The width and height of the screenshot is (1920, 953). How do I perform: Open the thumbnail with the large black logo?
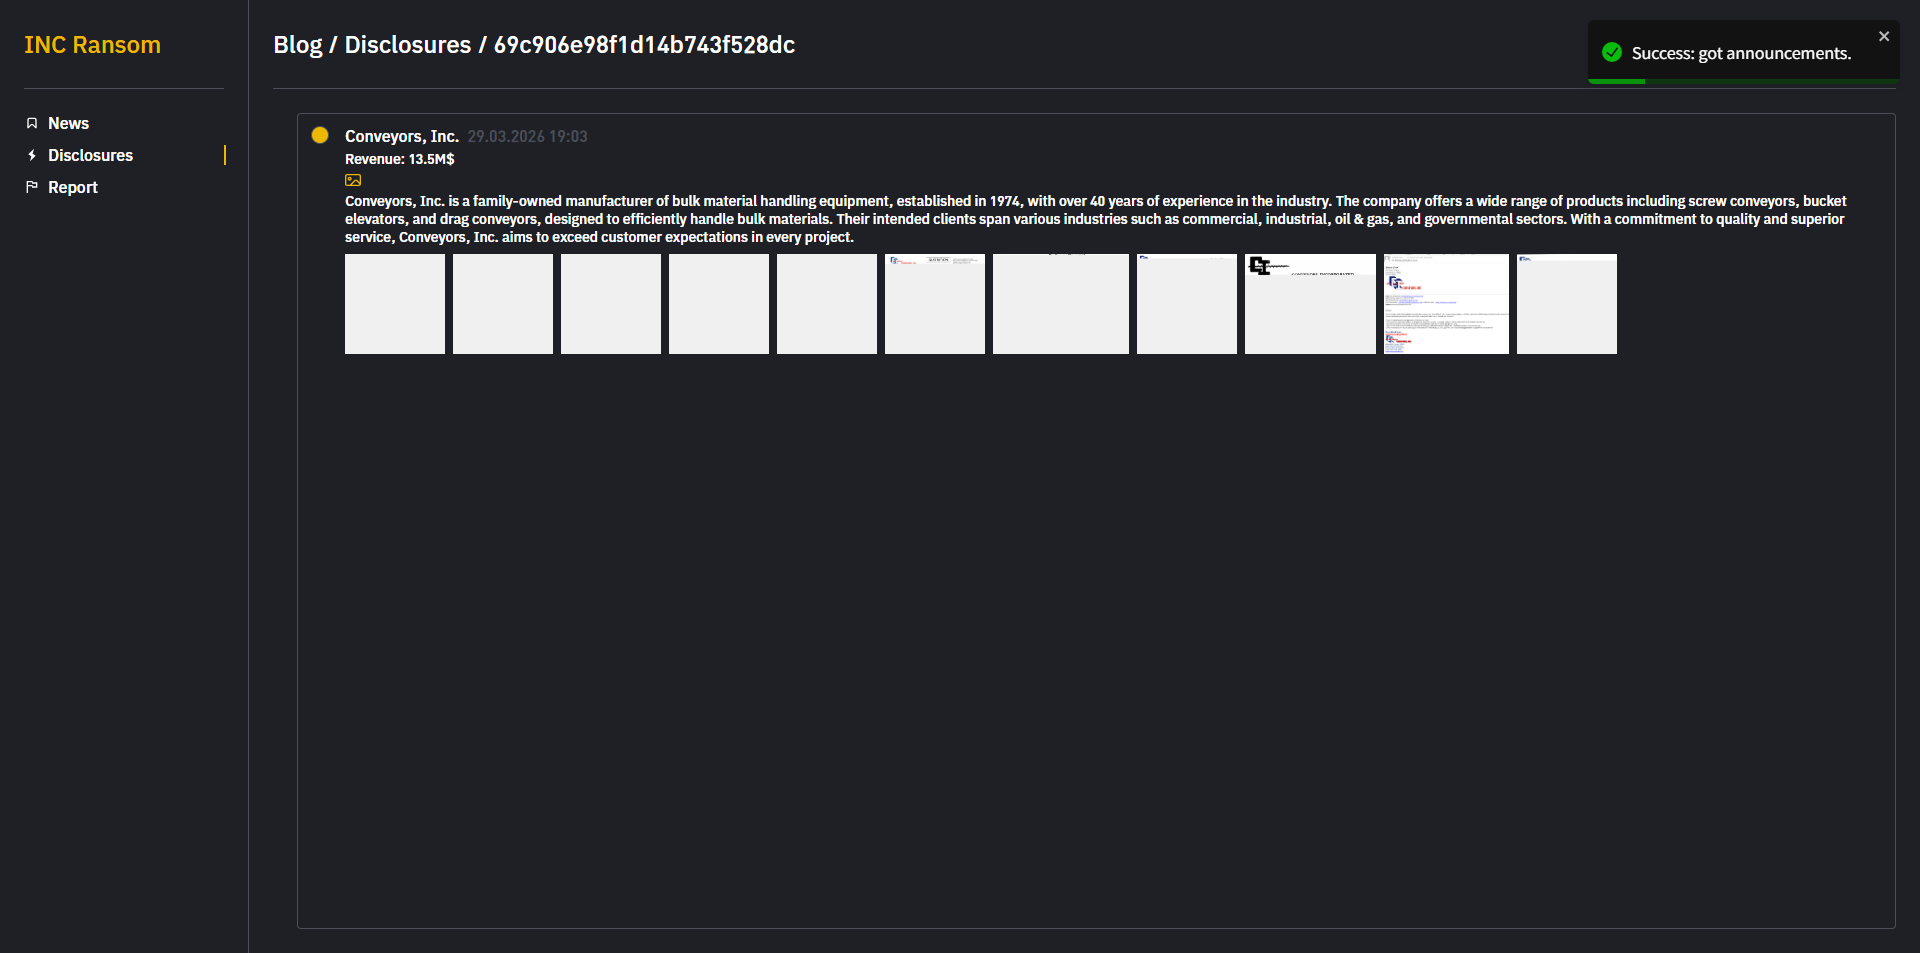1310,304
